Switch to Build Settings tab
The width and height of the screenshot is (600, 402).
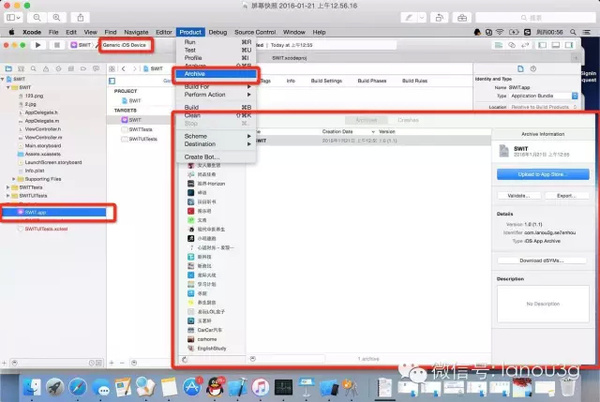(326, 81)
